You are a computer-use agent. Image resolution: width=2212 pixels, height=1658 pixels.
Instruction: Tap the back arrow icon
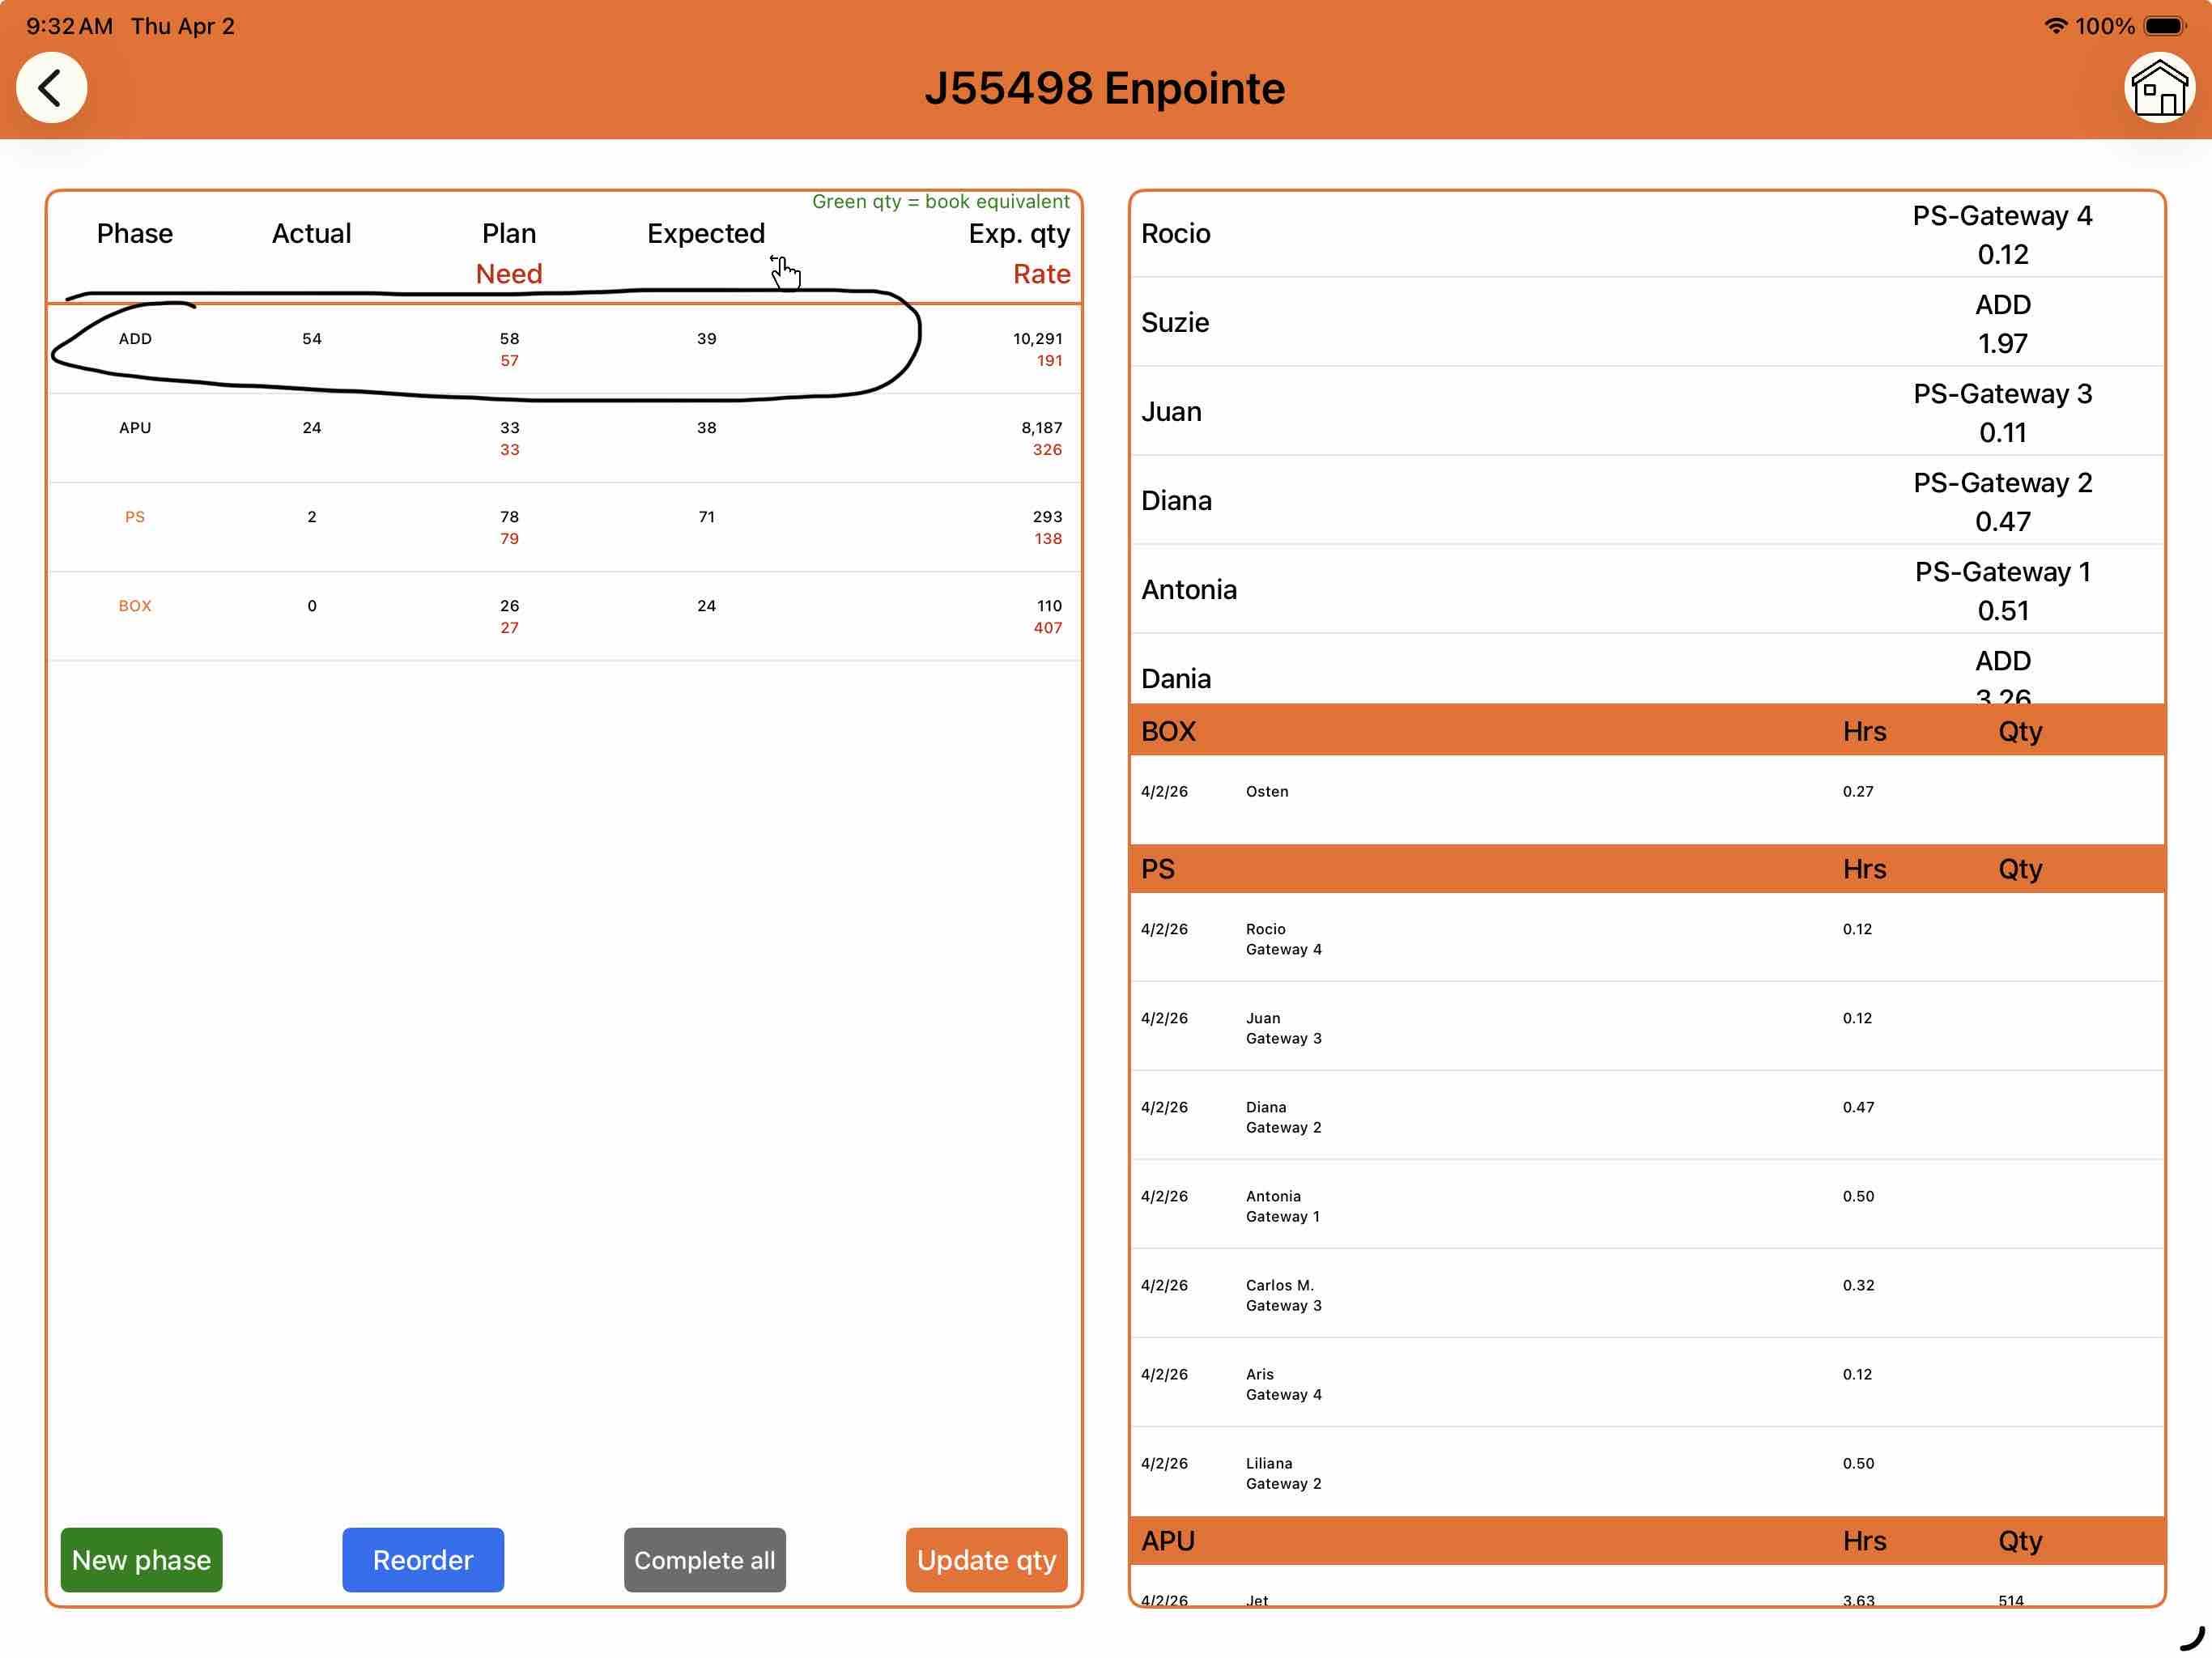click(51, 88)
